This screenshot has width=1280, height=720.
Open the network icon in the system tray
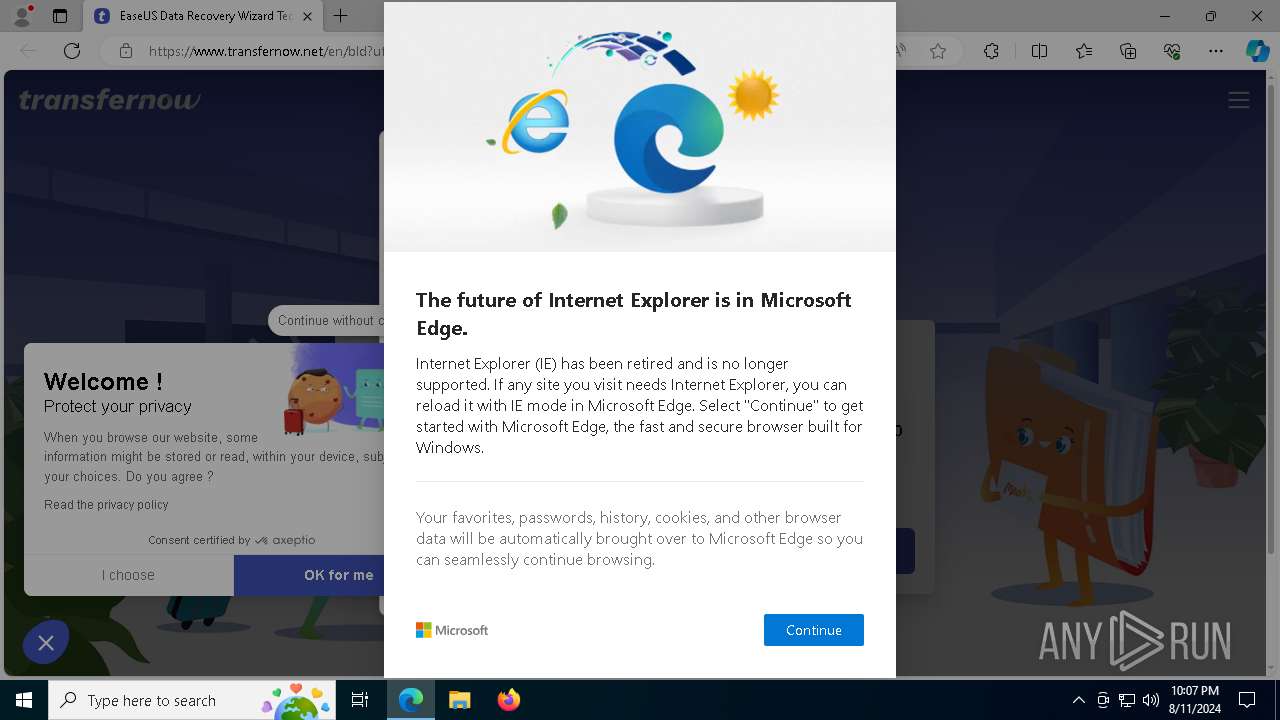click(x=1127, y=700)
